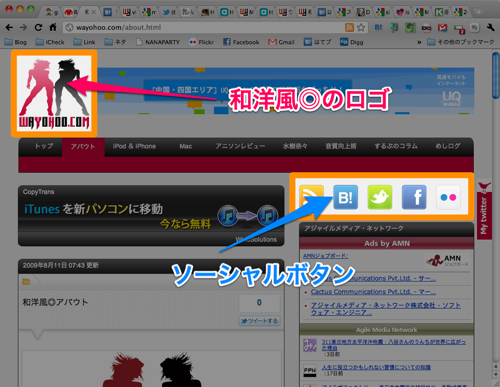Select the iPod & iPhone nav item
Image resolution: width=500 pixels, height=387 pixels.
point(134,146)
